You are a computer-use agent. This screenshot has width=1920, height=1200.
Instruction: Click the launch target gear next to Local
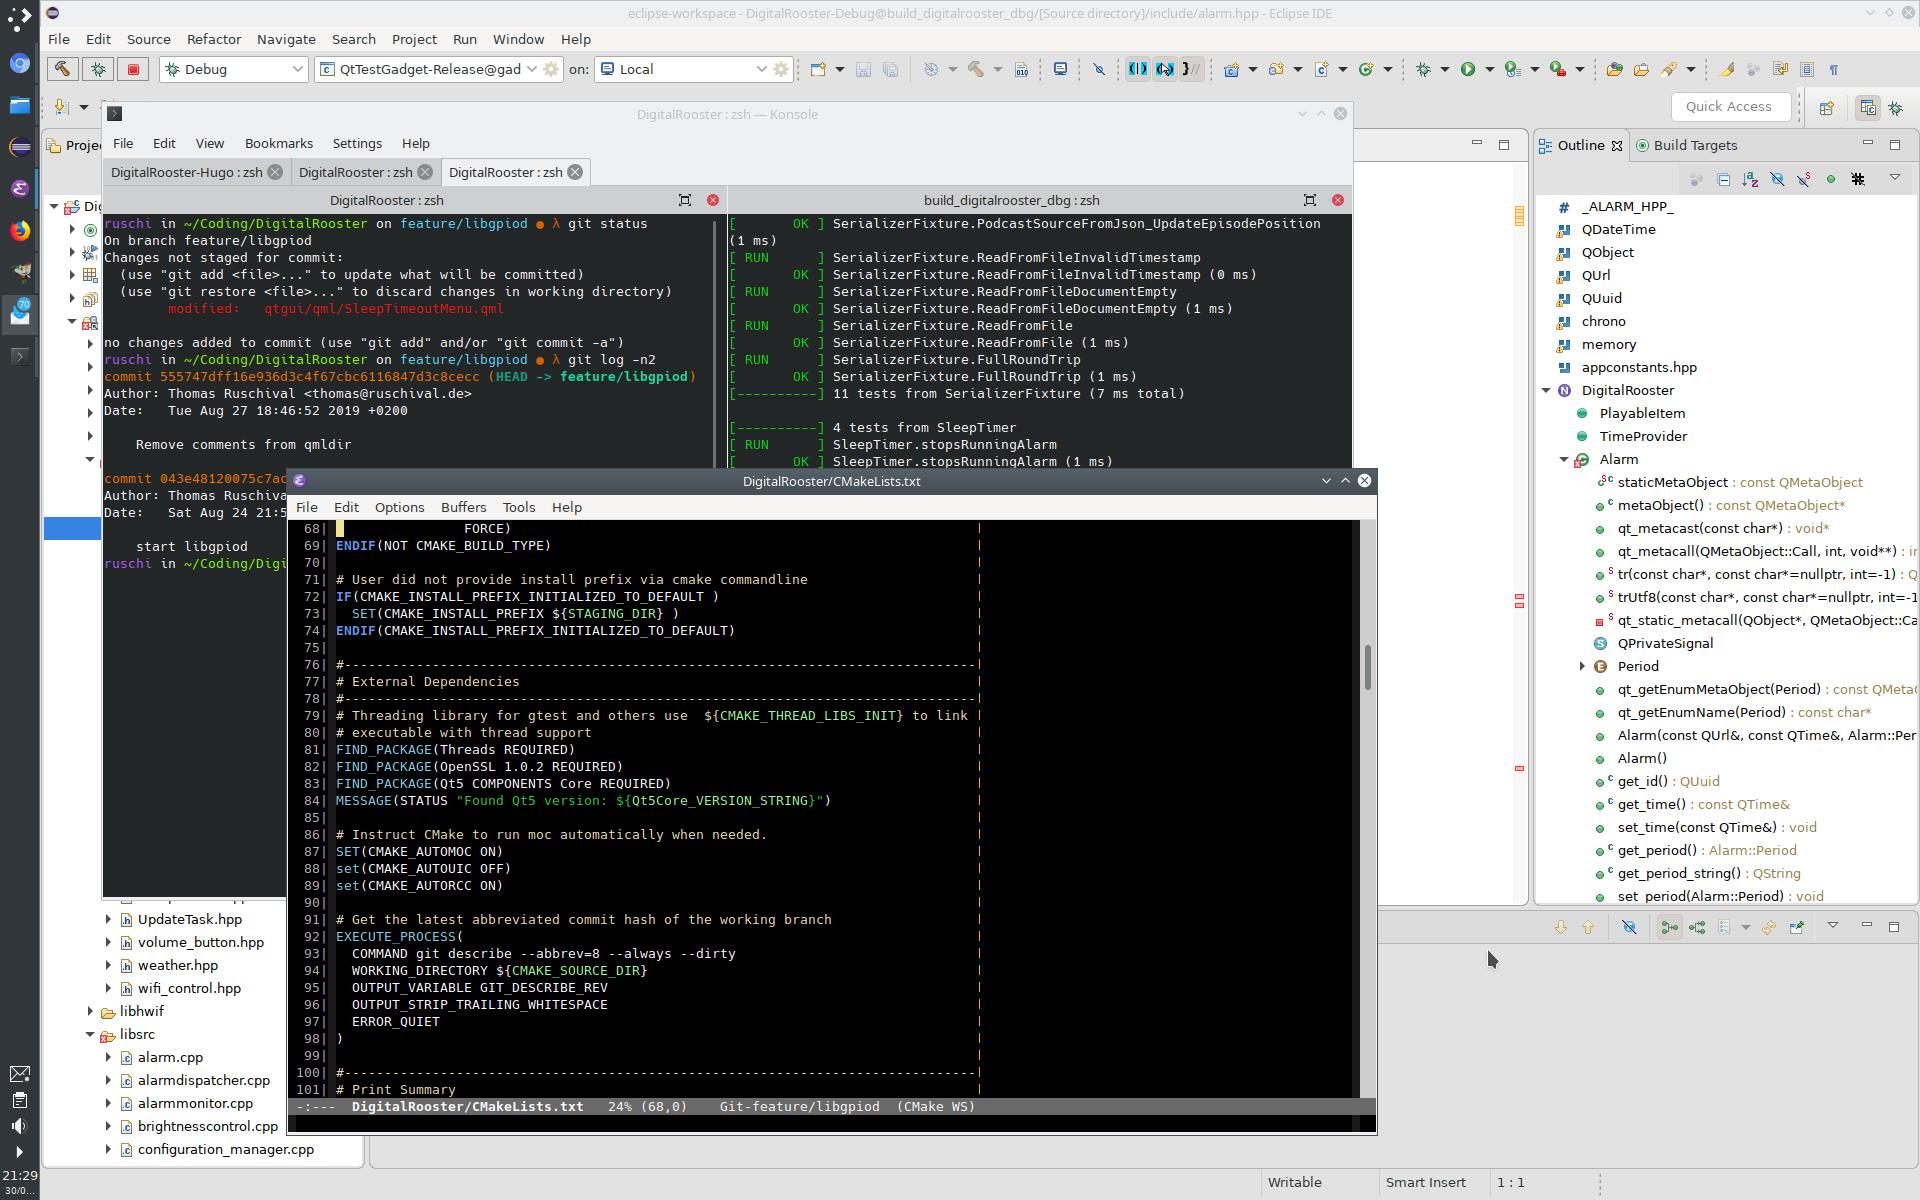point(781,69)
